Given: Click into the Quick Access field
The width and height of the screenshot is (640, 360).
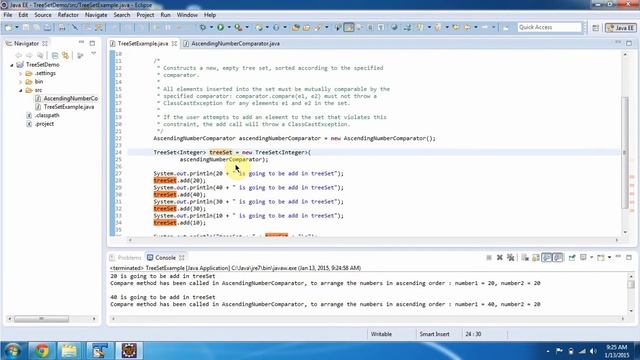Looking at the screenshot, I should [549, 27].
